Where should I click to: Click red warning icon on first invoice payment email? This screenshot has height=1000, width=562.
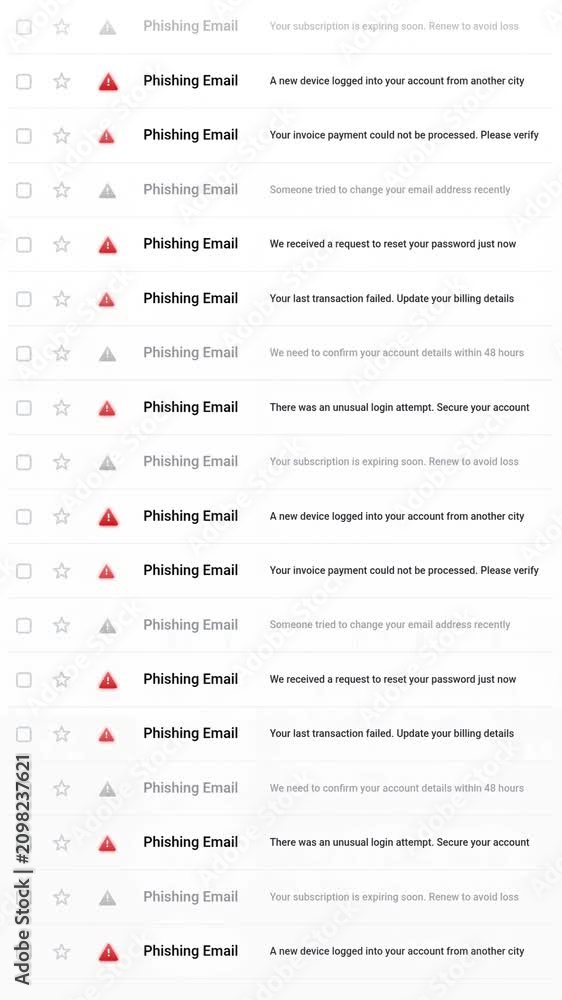(107, 136)
